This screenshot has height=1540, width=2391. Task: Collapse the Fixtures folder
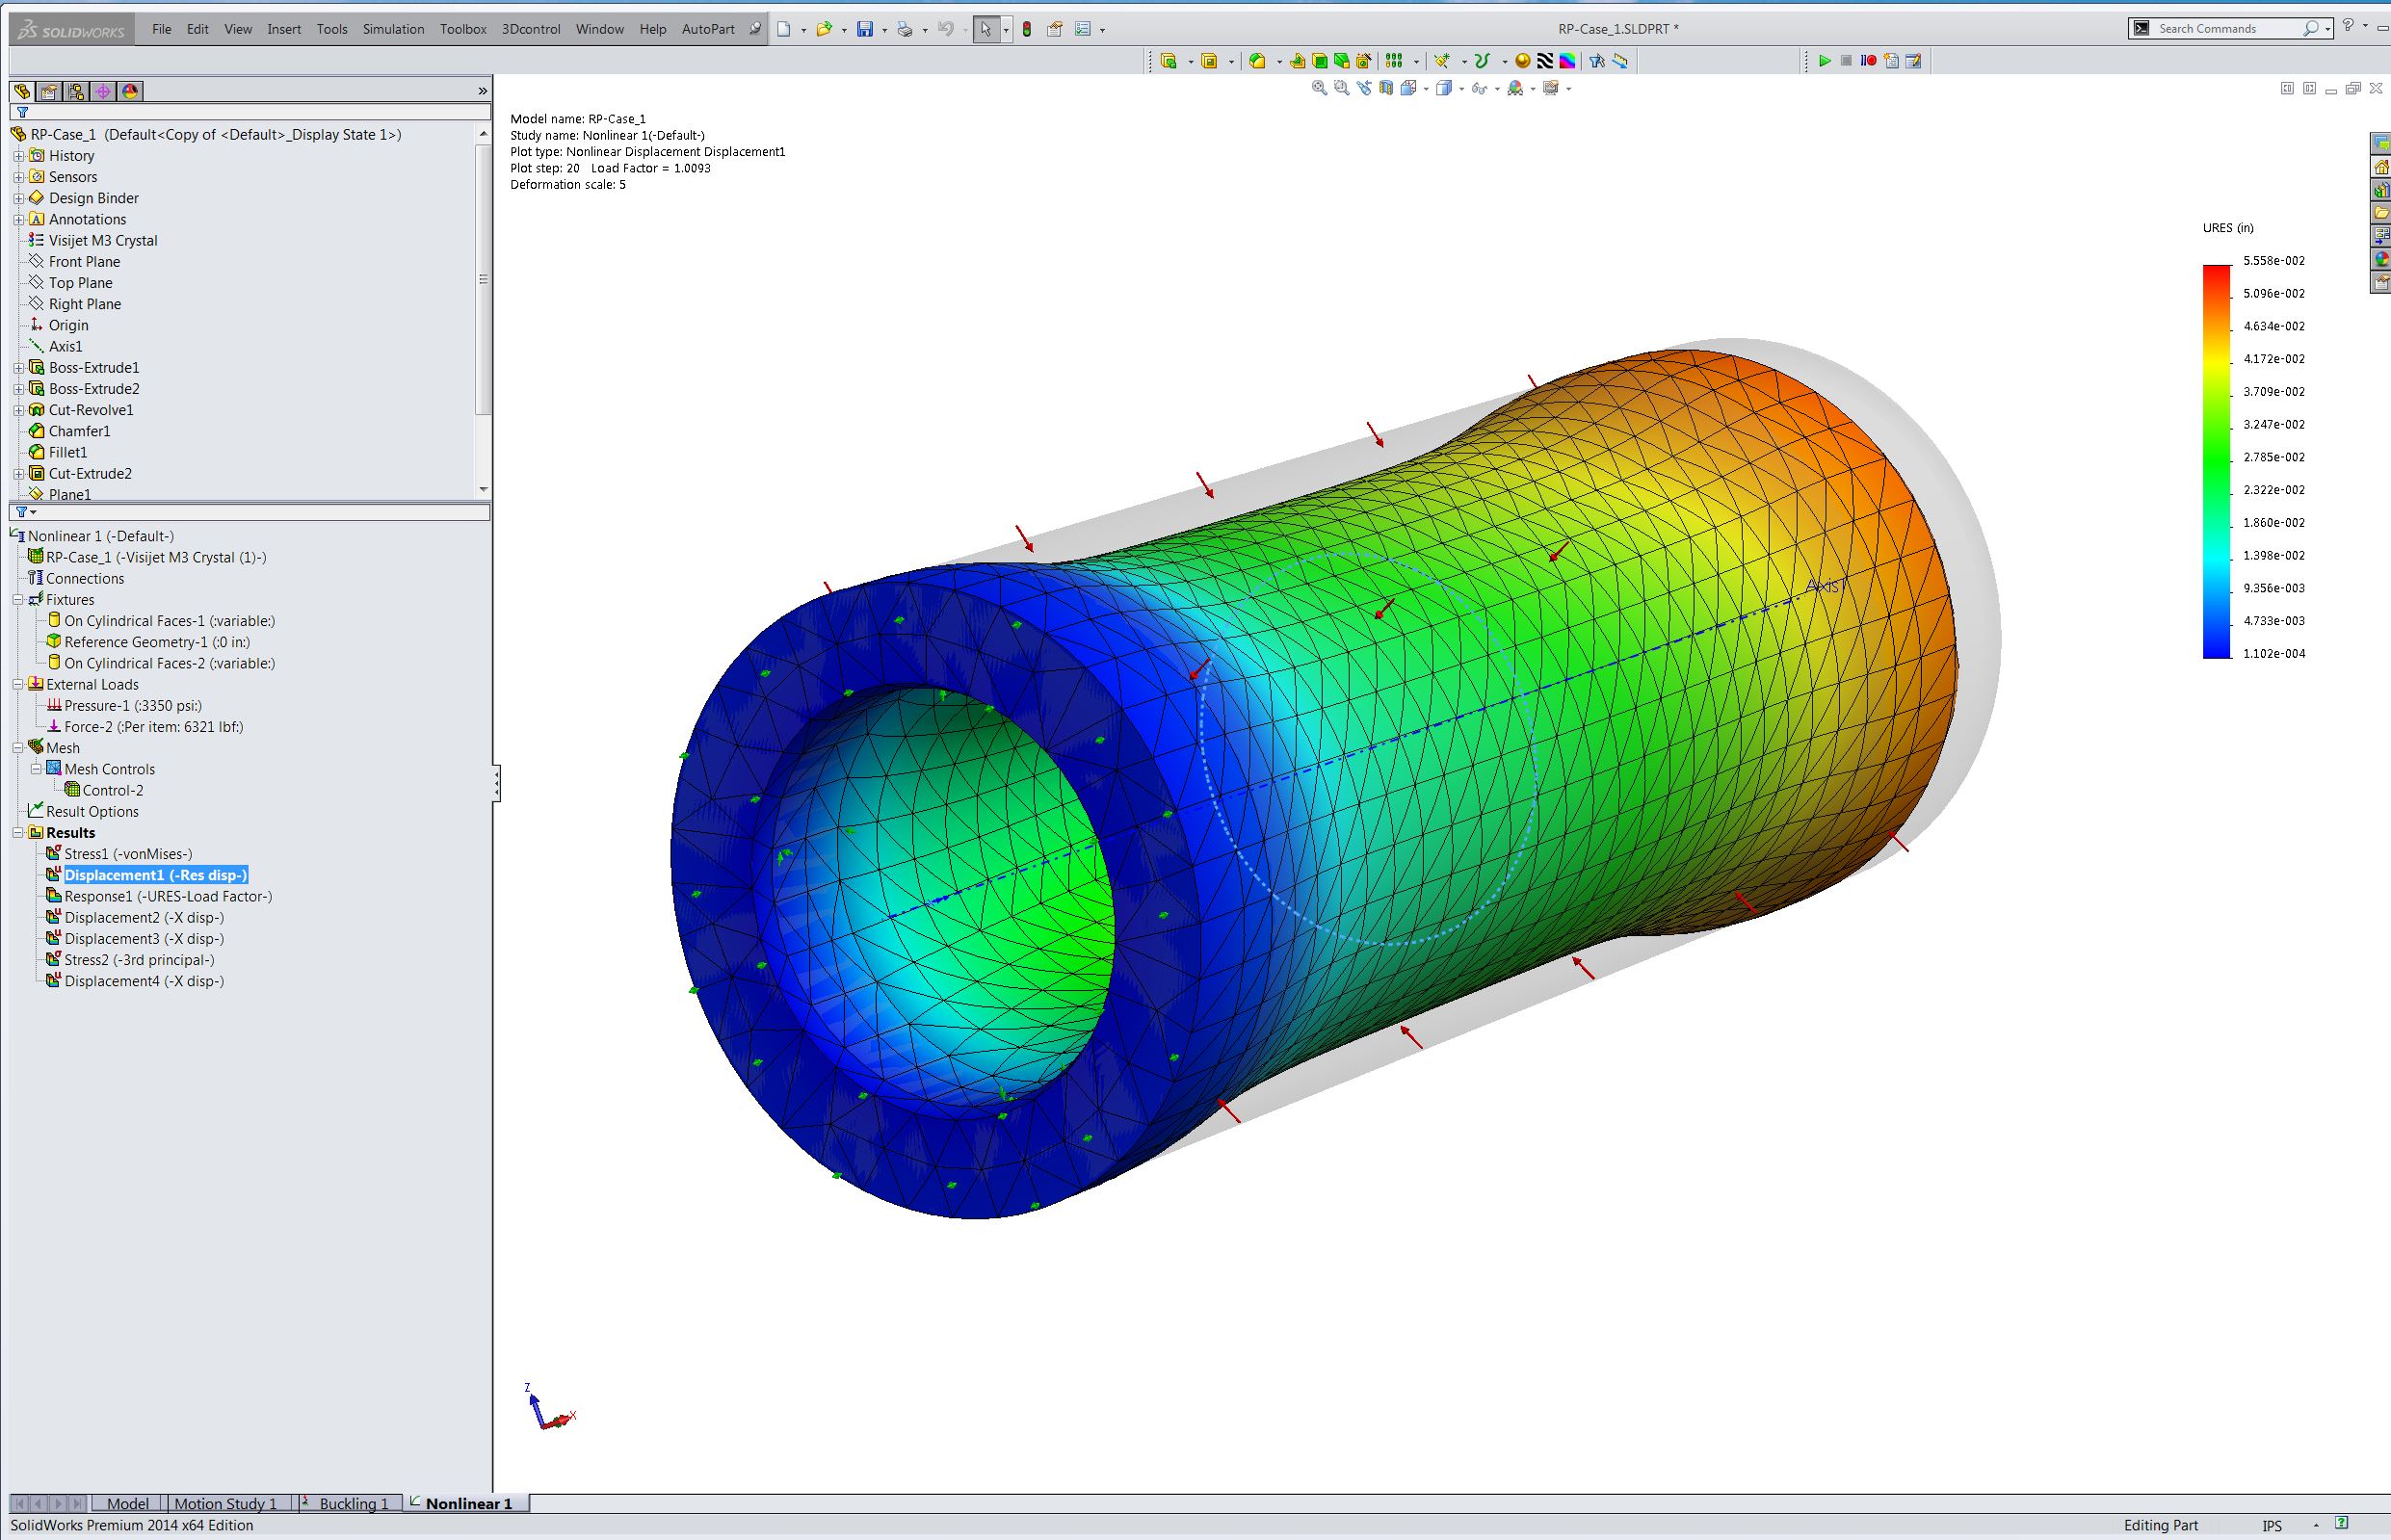(18, 600)
